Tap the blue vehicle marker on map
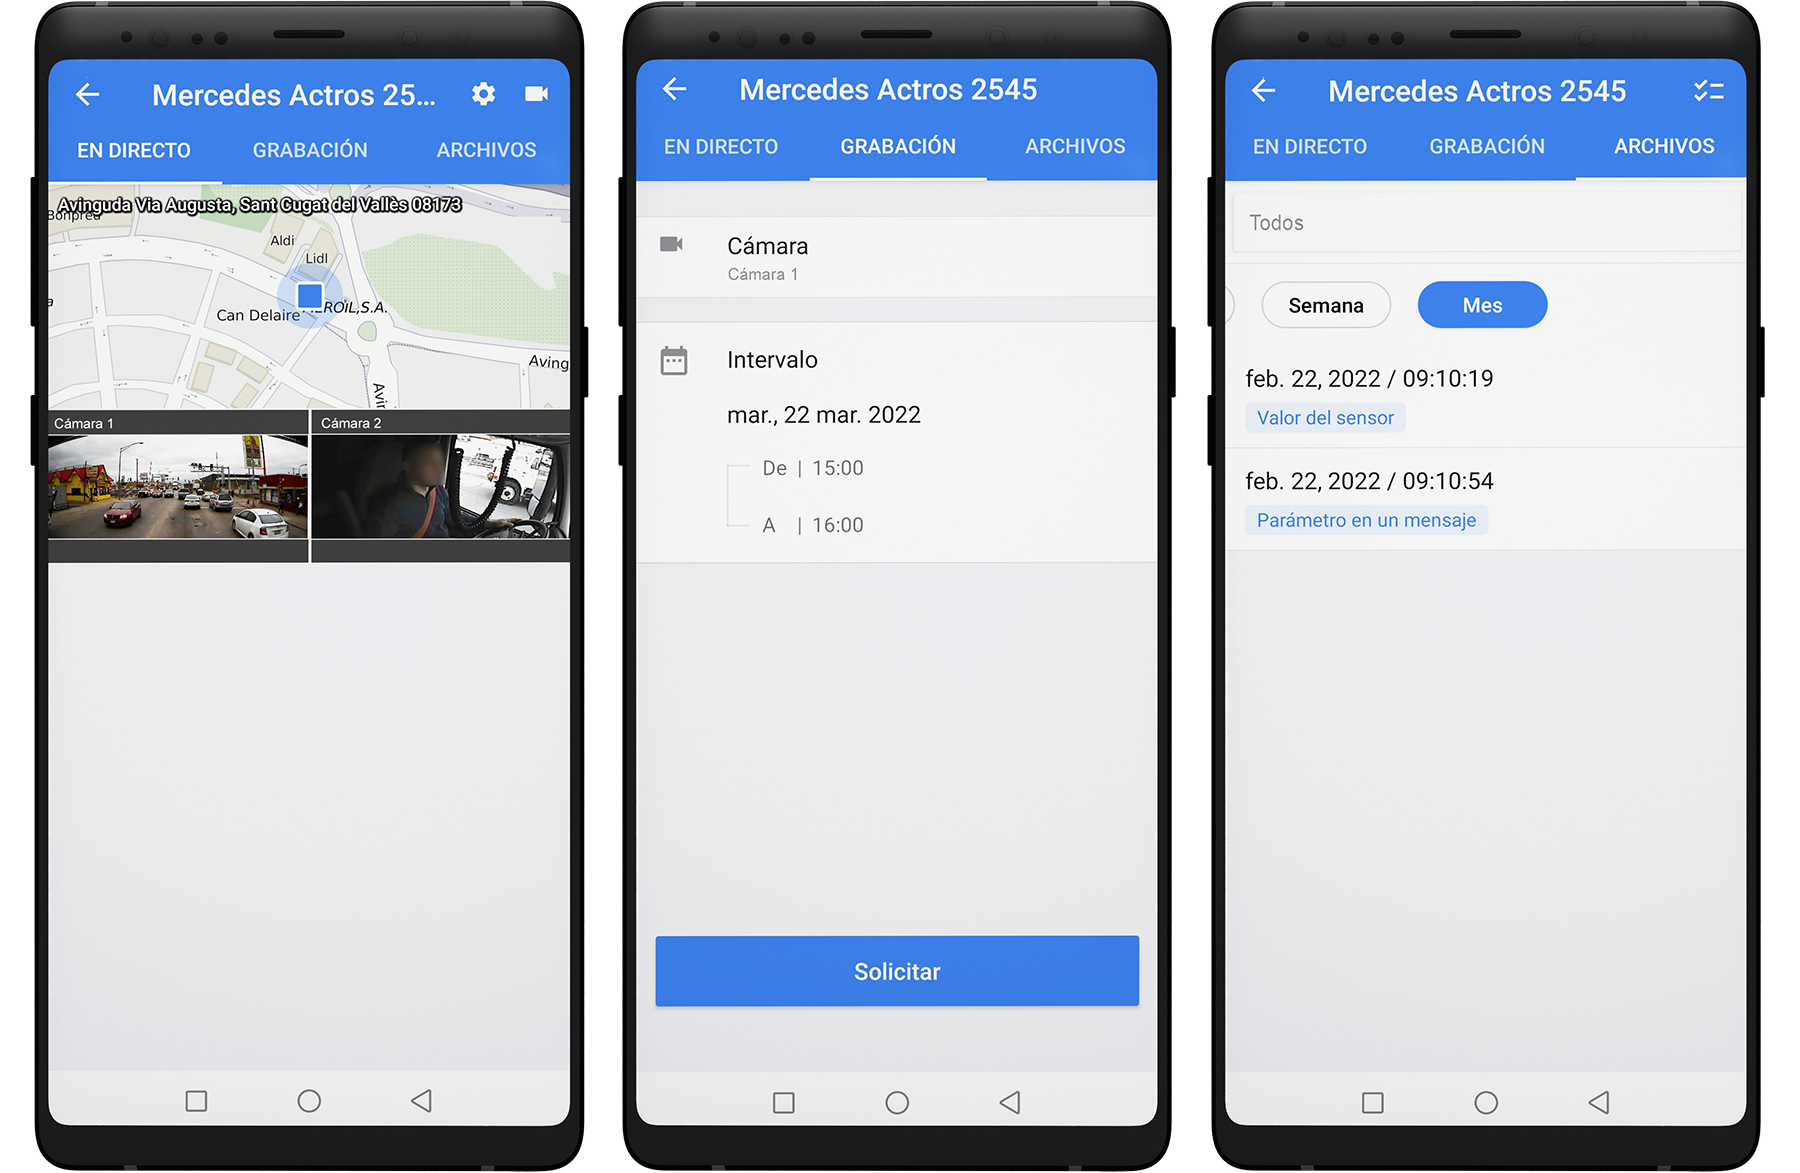The width and height of the screenshot is (1800, 1173). click(x=310, y=296)
